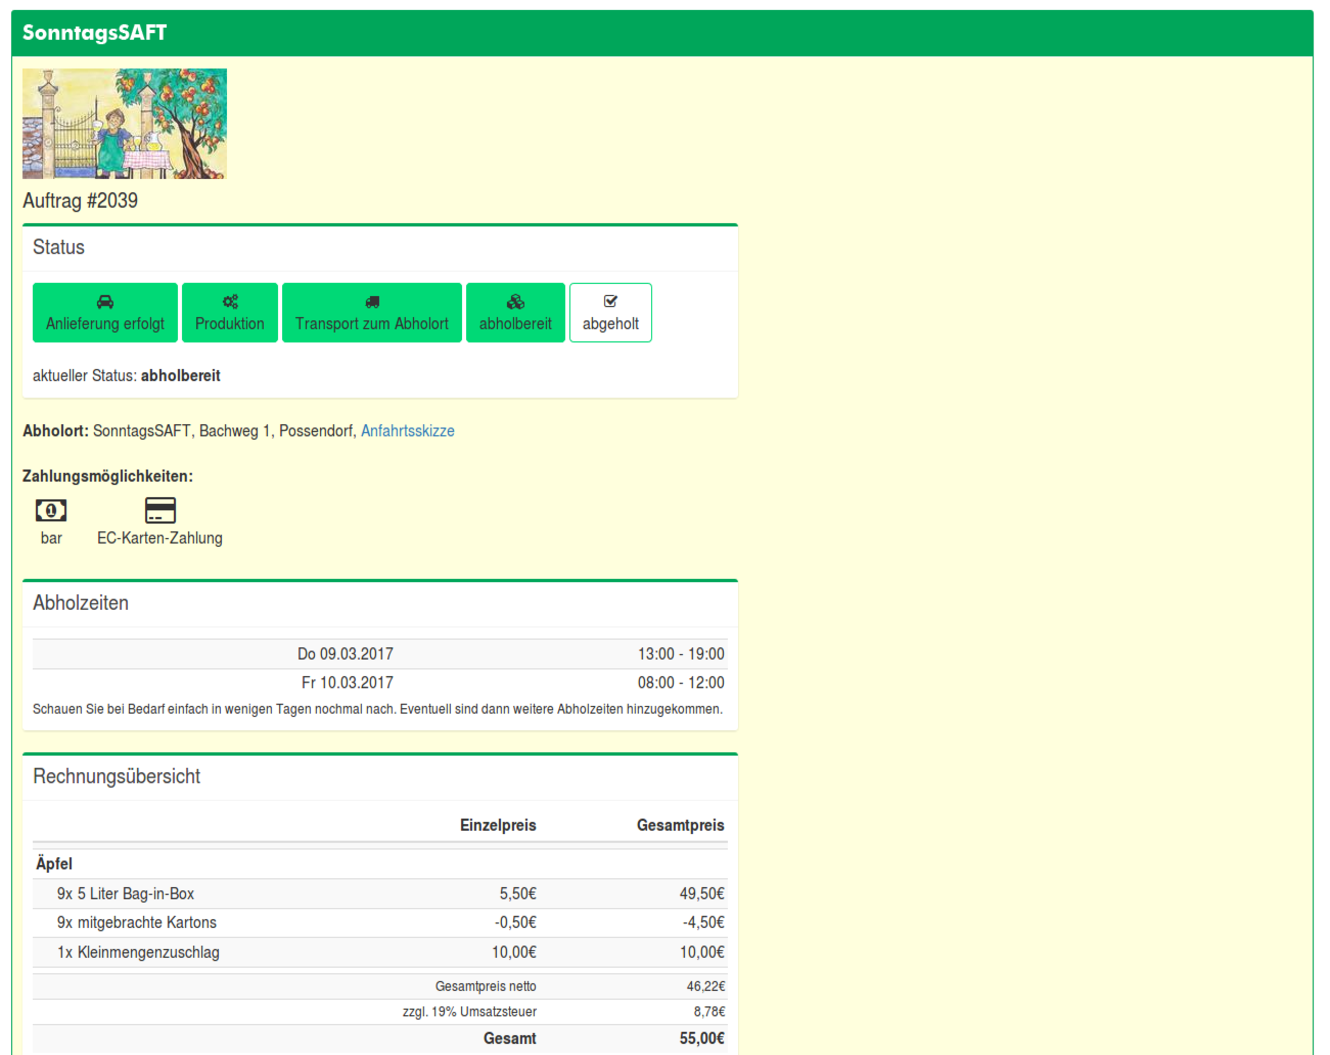The image size is (1330, 1055).
Task: Click the Rechnungsübersicht panel heading
Action: [x=117, y=777]
